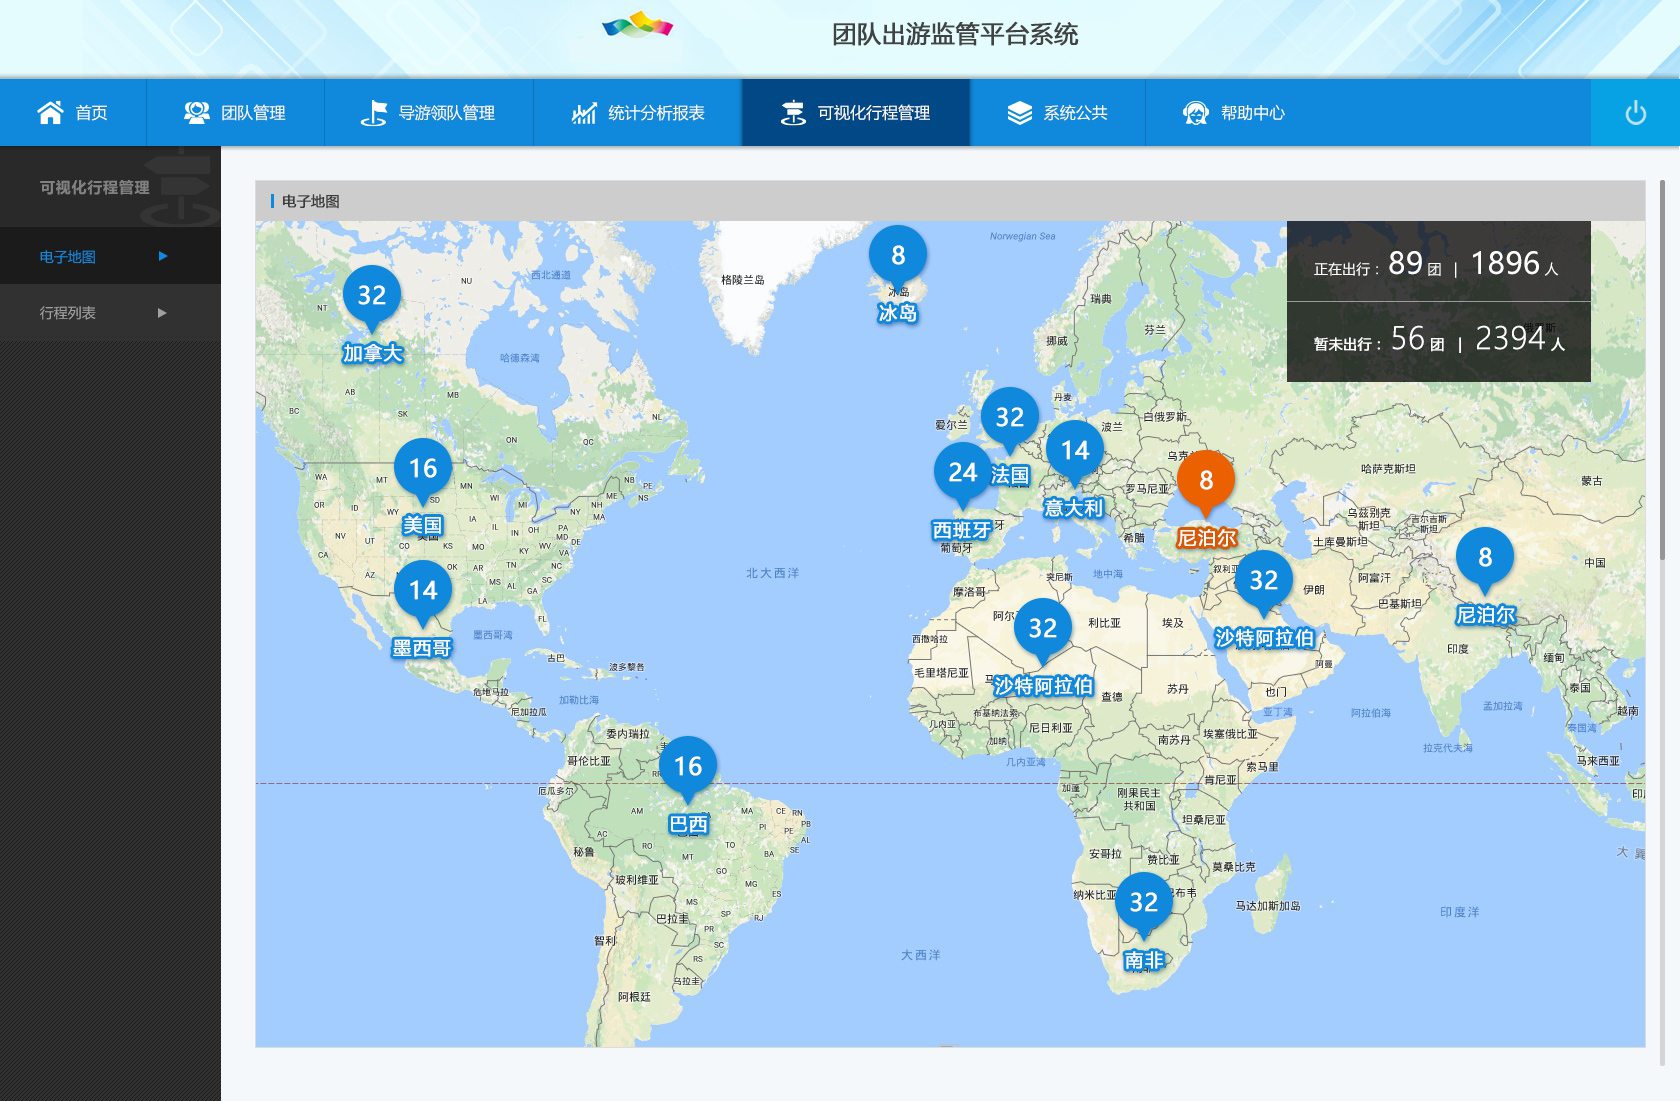Click the home icon beside 首页
Viewport: 1680px width, 1101px height.
(50, 113)
